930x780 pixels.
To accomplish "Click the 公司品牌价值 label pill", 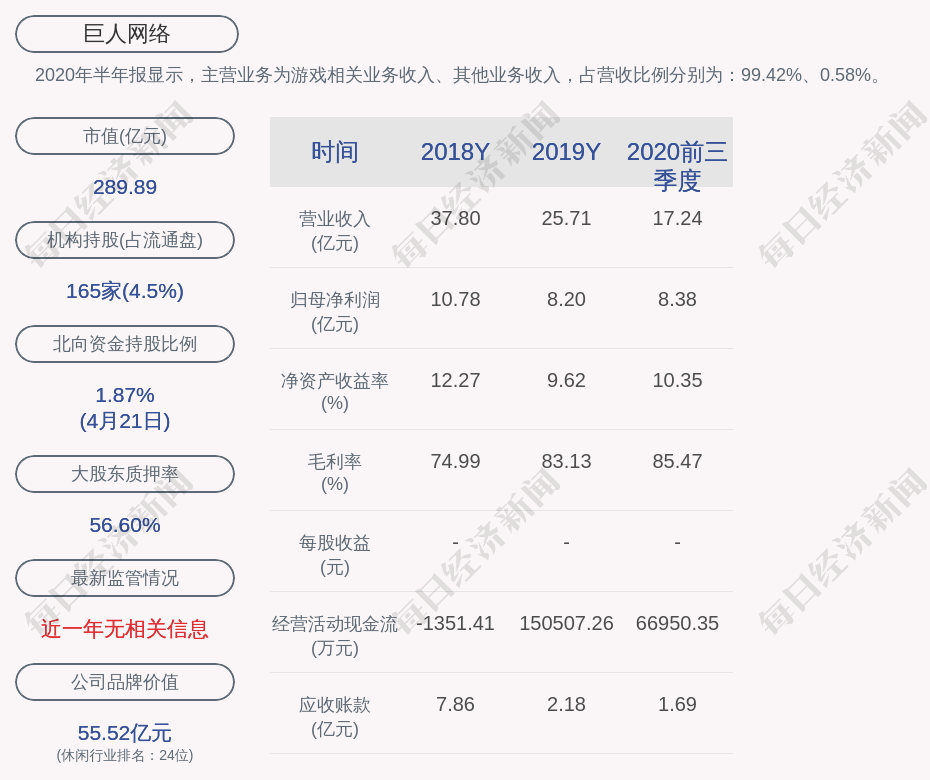I will [x=125, y=682].
